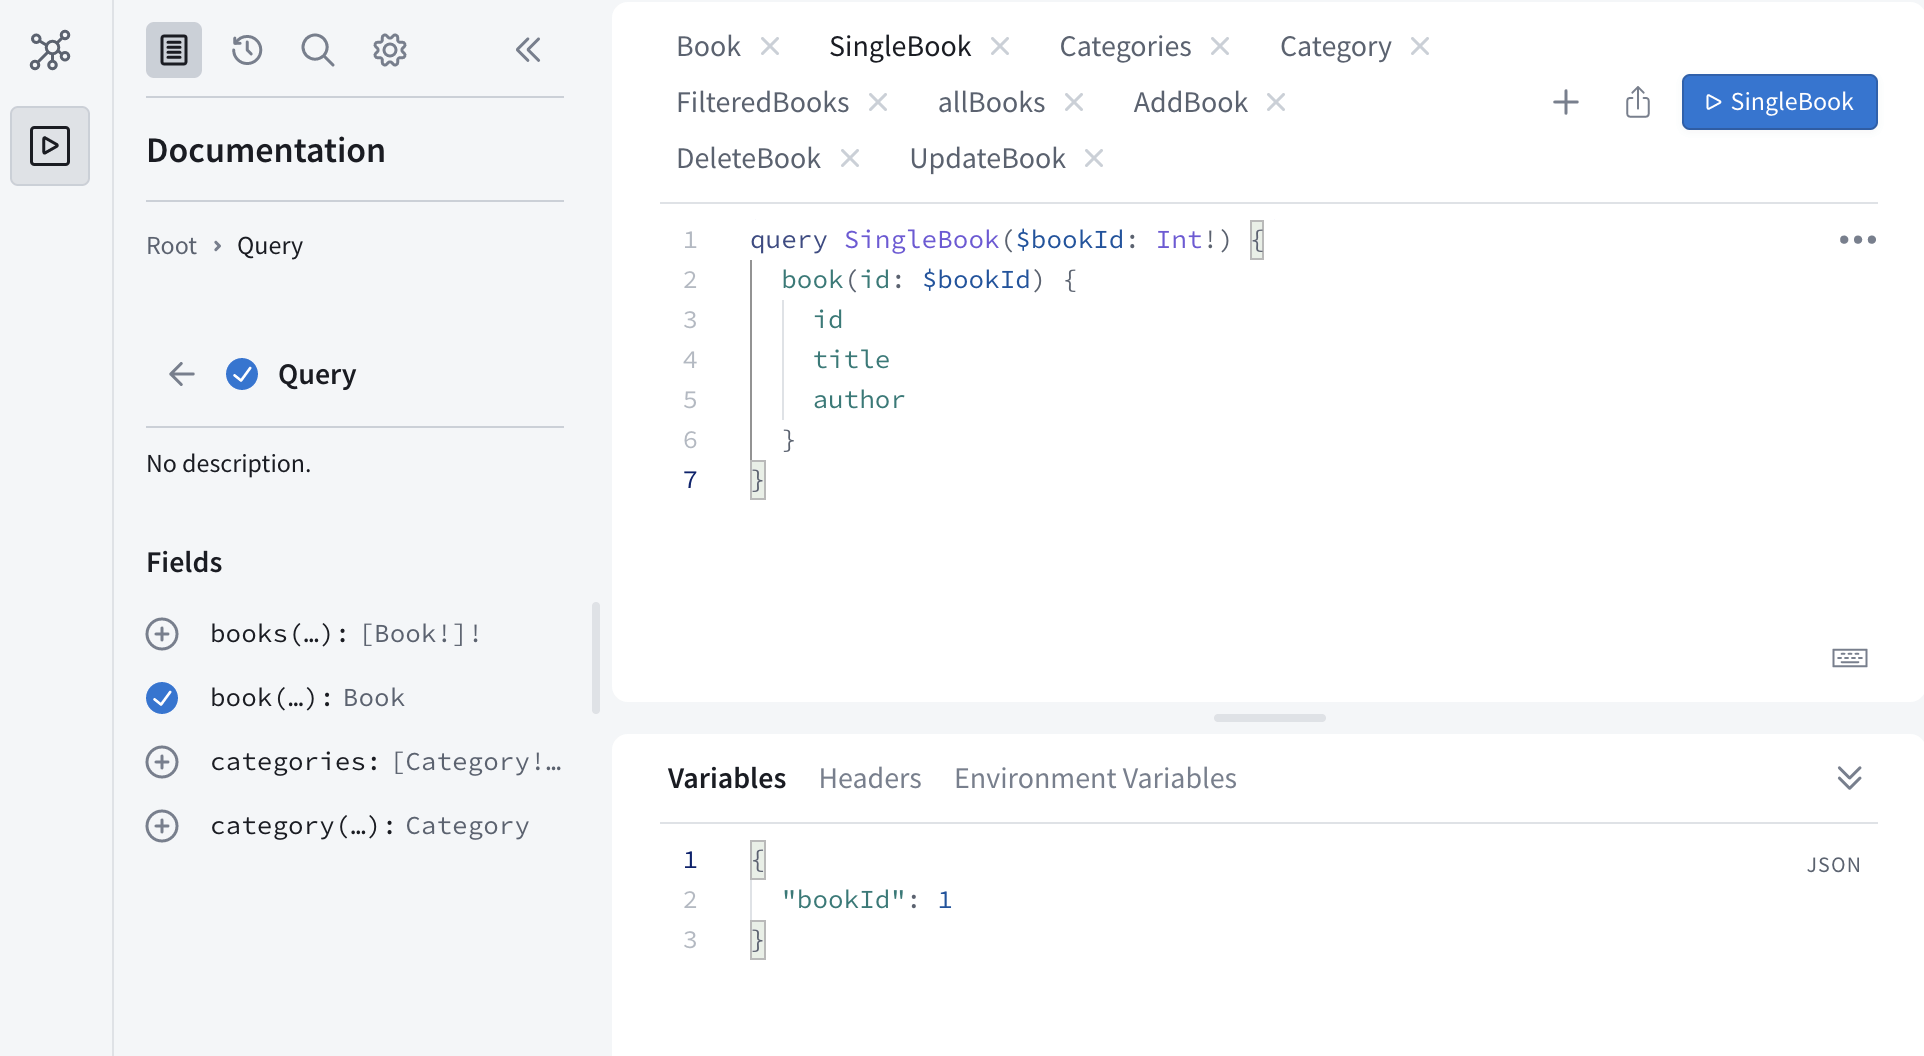This screenshot has width=1924, height=1056.
Task: Add the category field to the operation
Action: 162,826
